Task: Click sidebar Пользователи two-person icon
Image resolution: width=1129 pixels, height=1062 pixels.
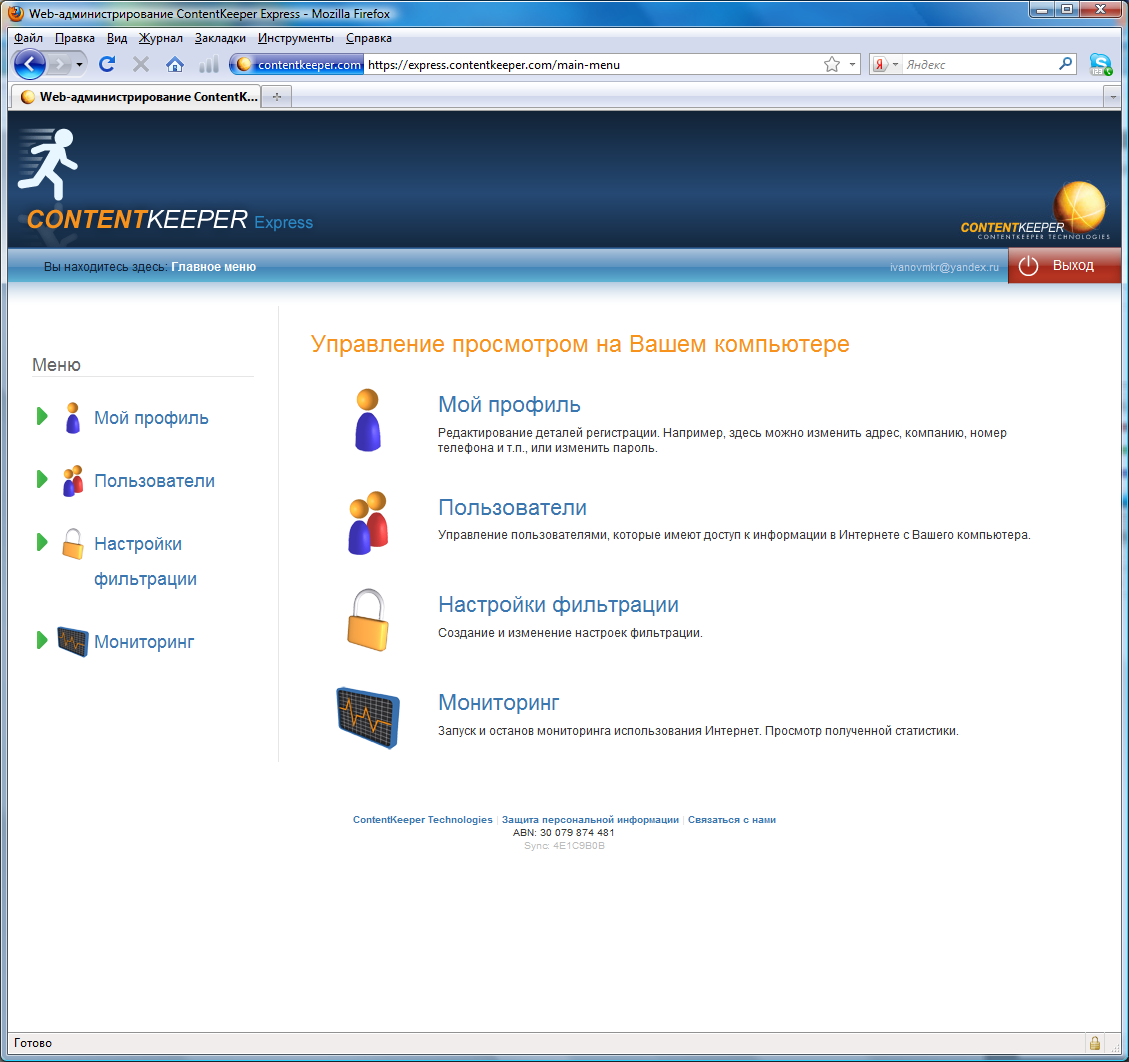Action: coord(73,480)
